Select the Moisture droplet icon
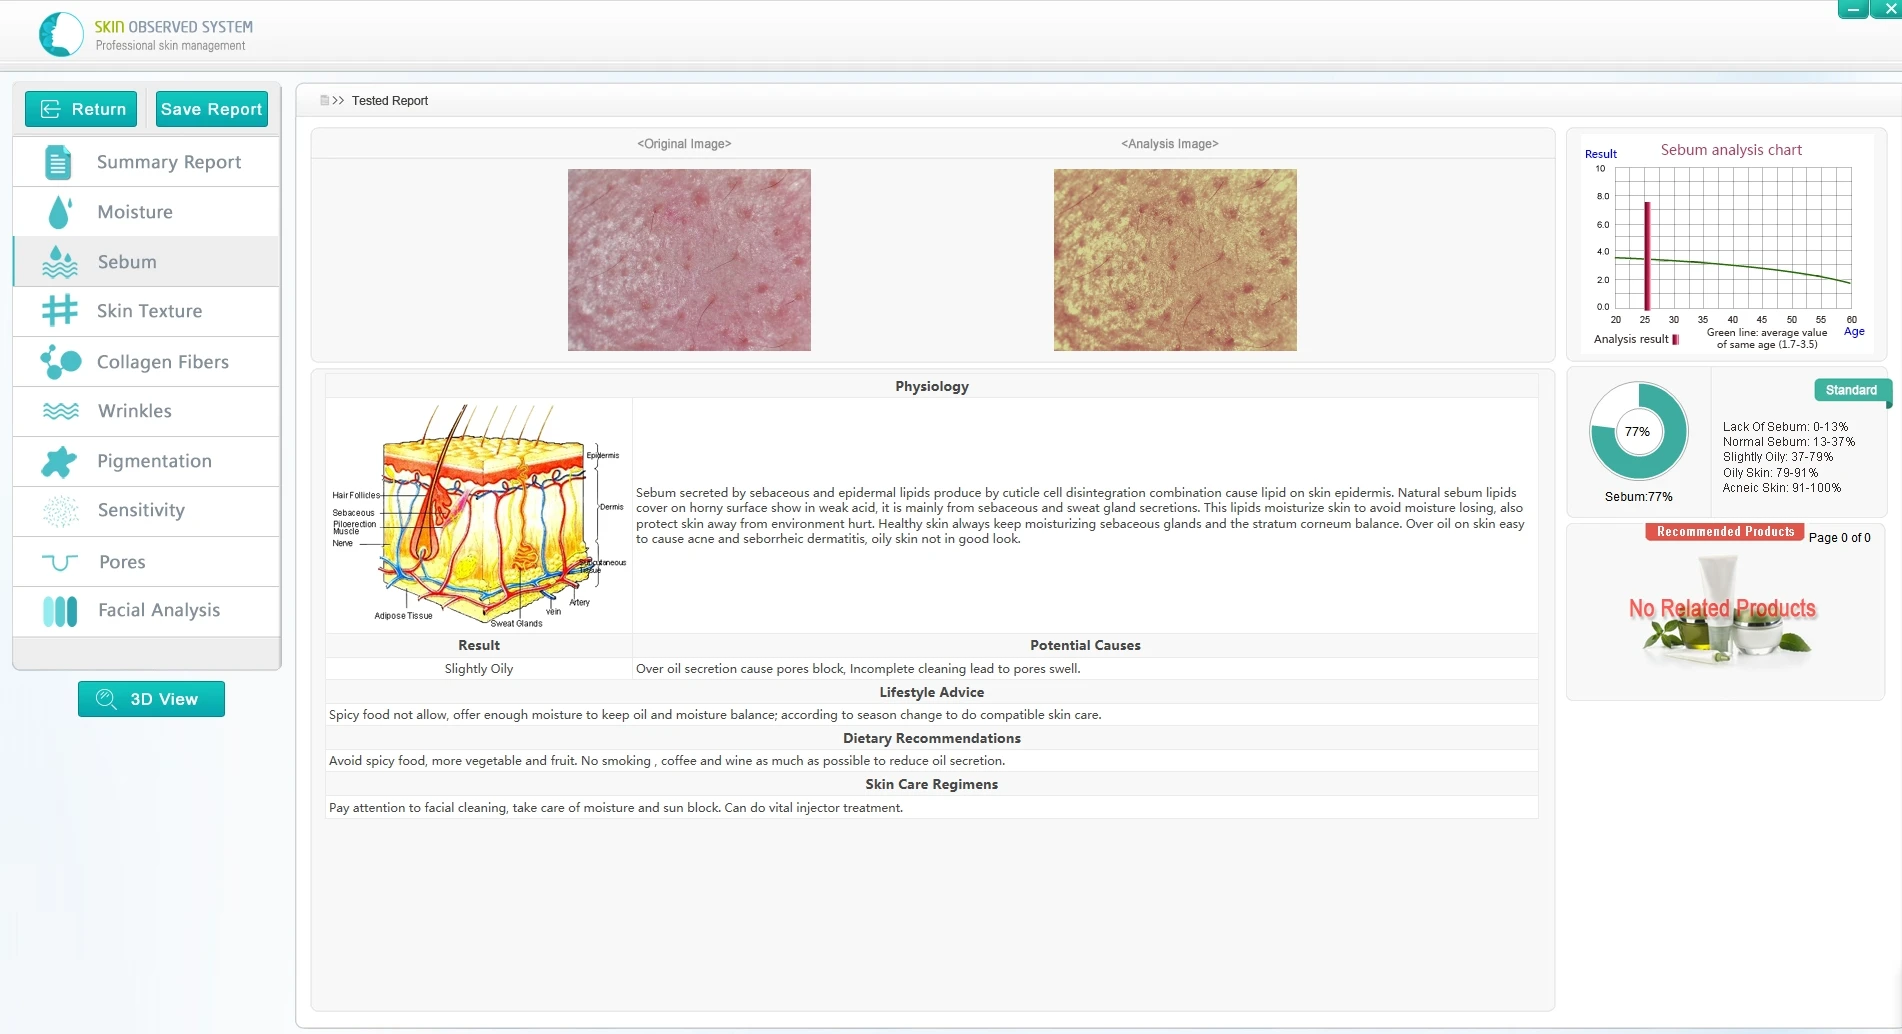This screenshot has height=1034, width=1902. point(59,211)
